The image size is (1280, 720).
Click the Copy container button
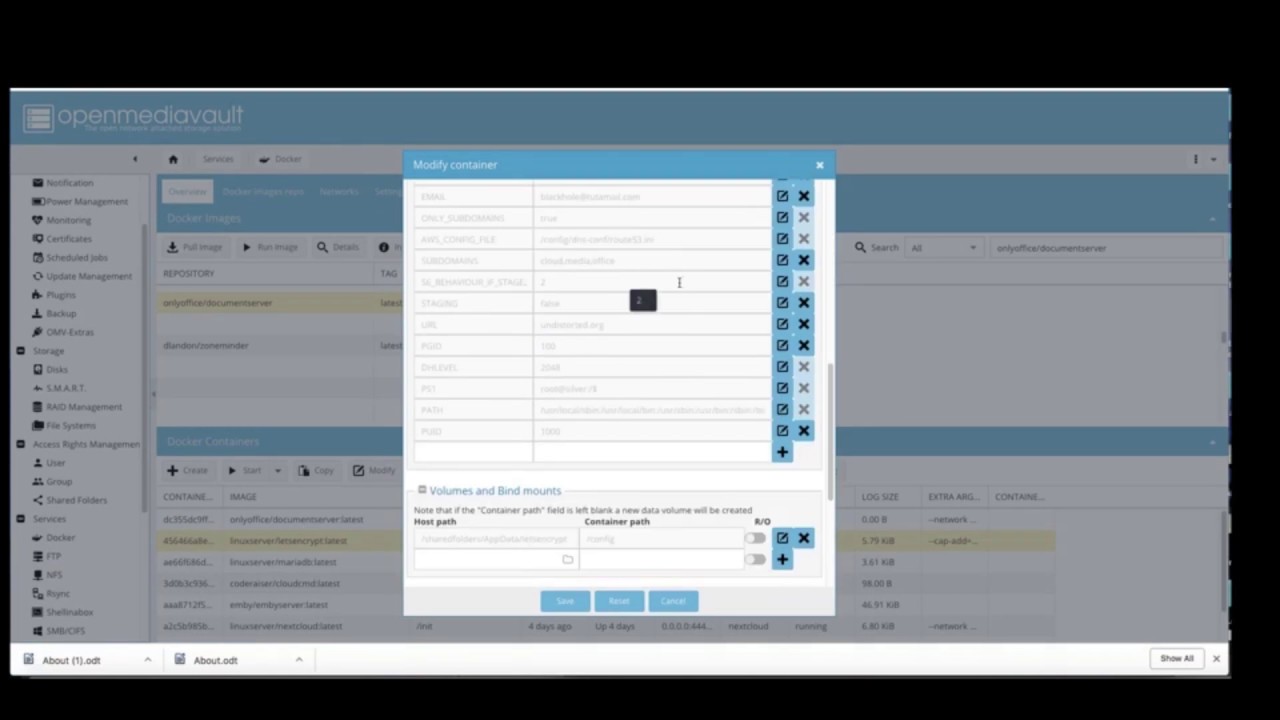pyautogui.click(x=316, y=471)
